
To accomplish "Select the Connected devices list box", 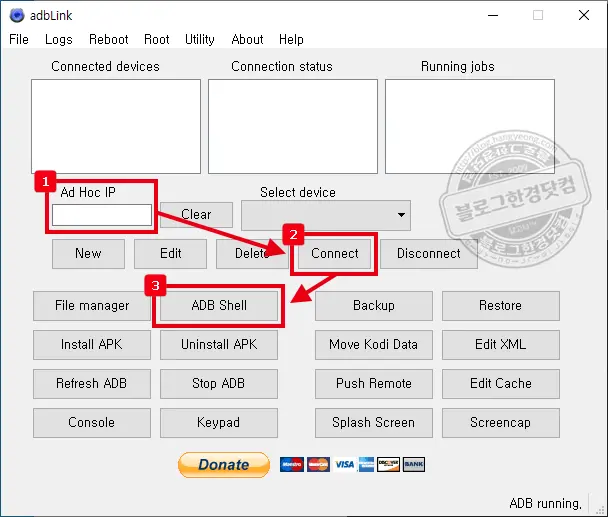I will (116, 126).
